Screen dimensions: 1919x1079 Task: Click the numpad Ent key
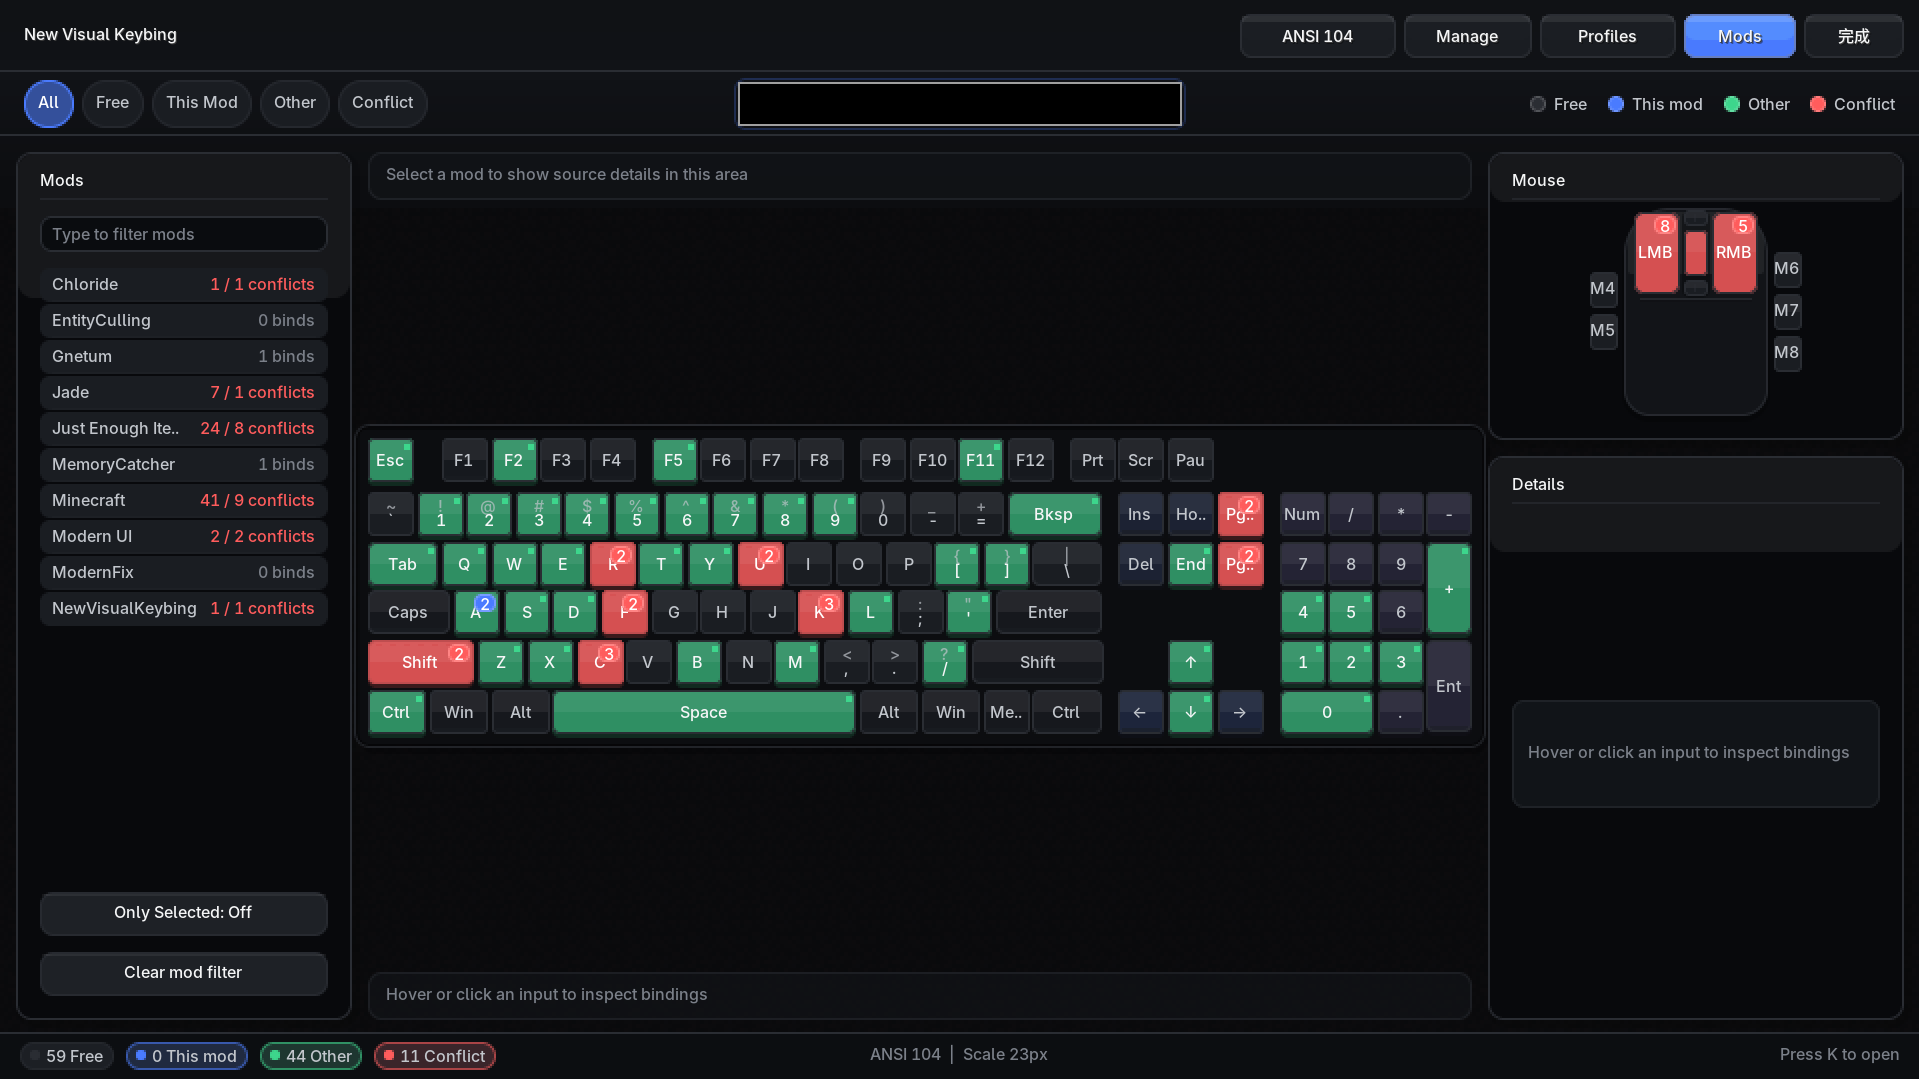pos(1449,687)
